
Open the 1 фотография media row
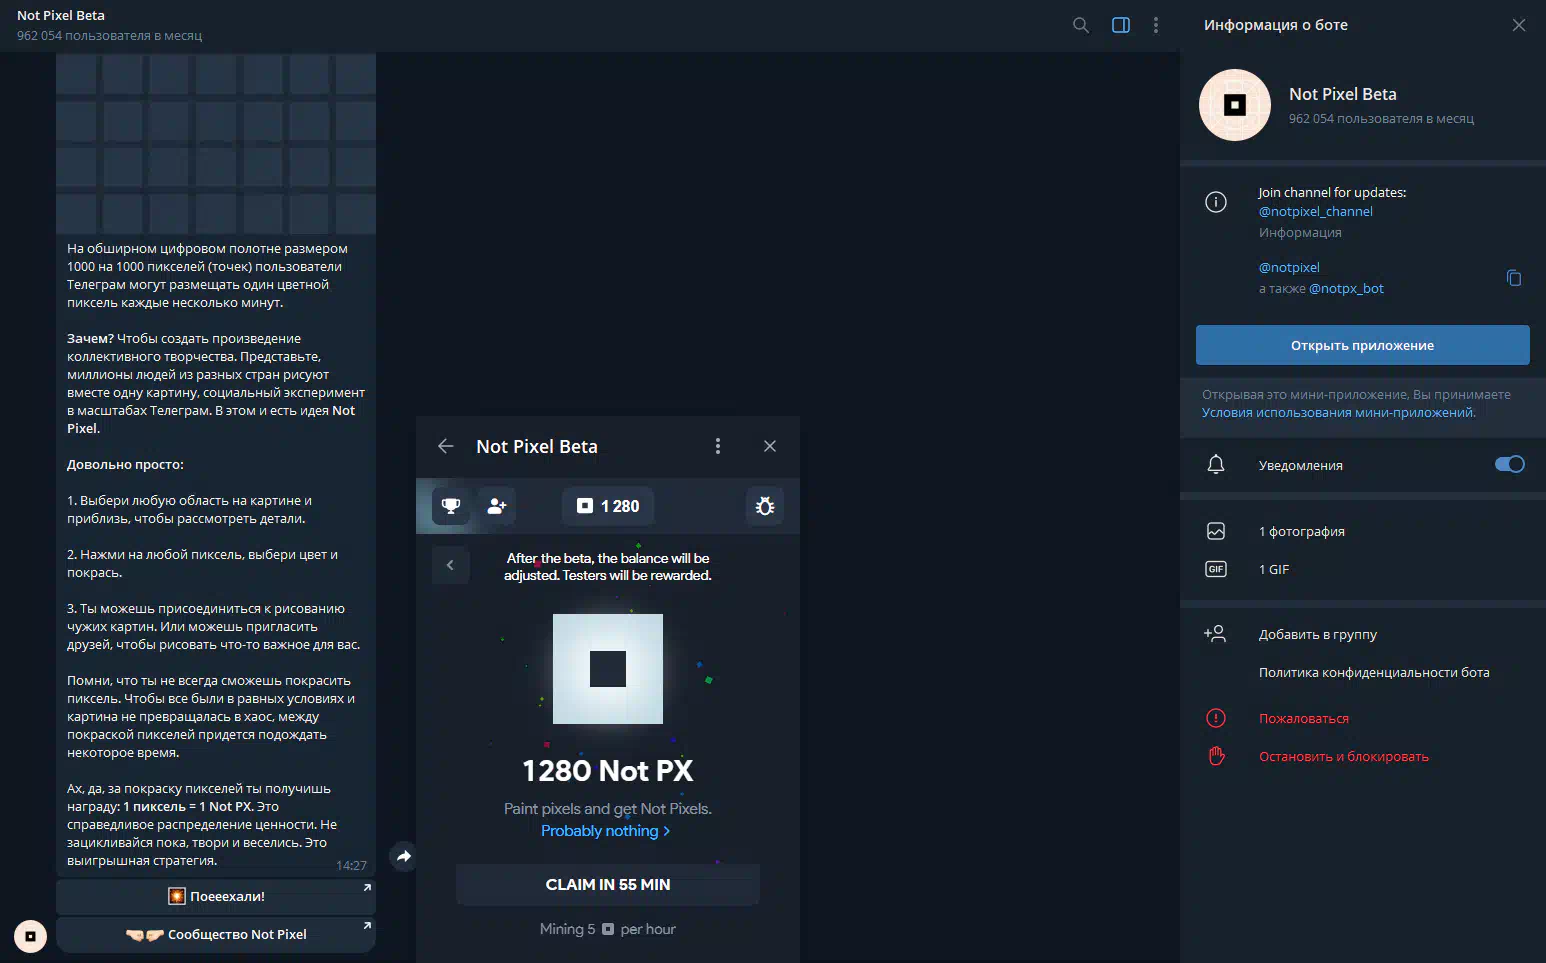[x=1363, y=531]
